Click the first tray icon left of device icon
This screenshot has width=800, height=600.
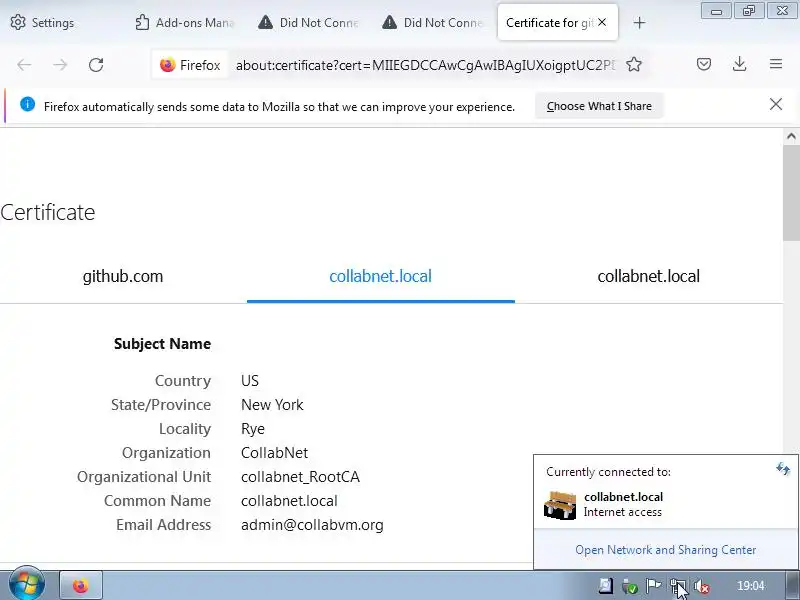pos(606,586)
